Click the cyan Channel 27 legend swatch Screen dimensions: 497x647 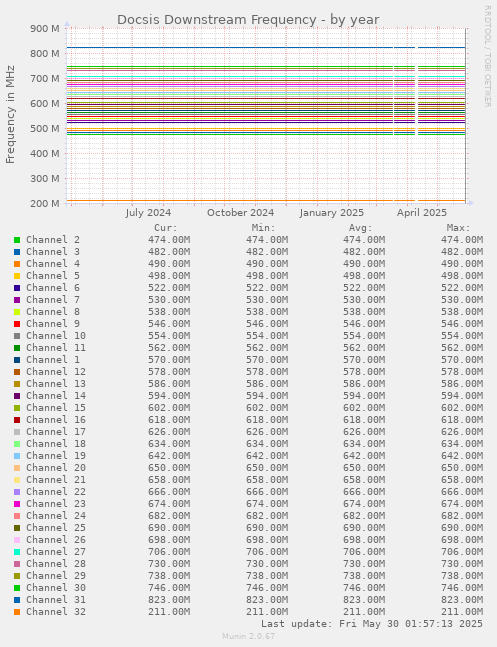pos(17,552)
